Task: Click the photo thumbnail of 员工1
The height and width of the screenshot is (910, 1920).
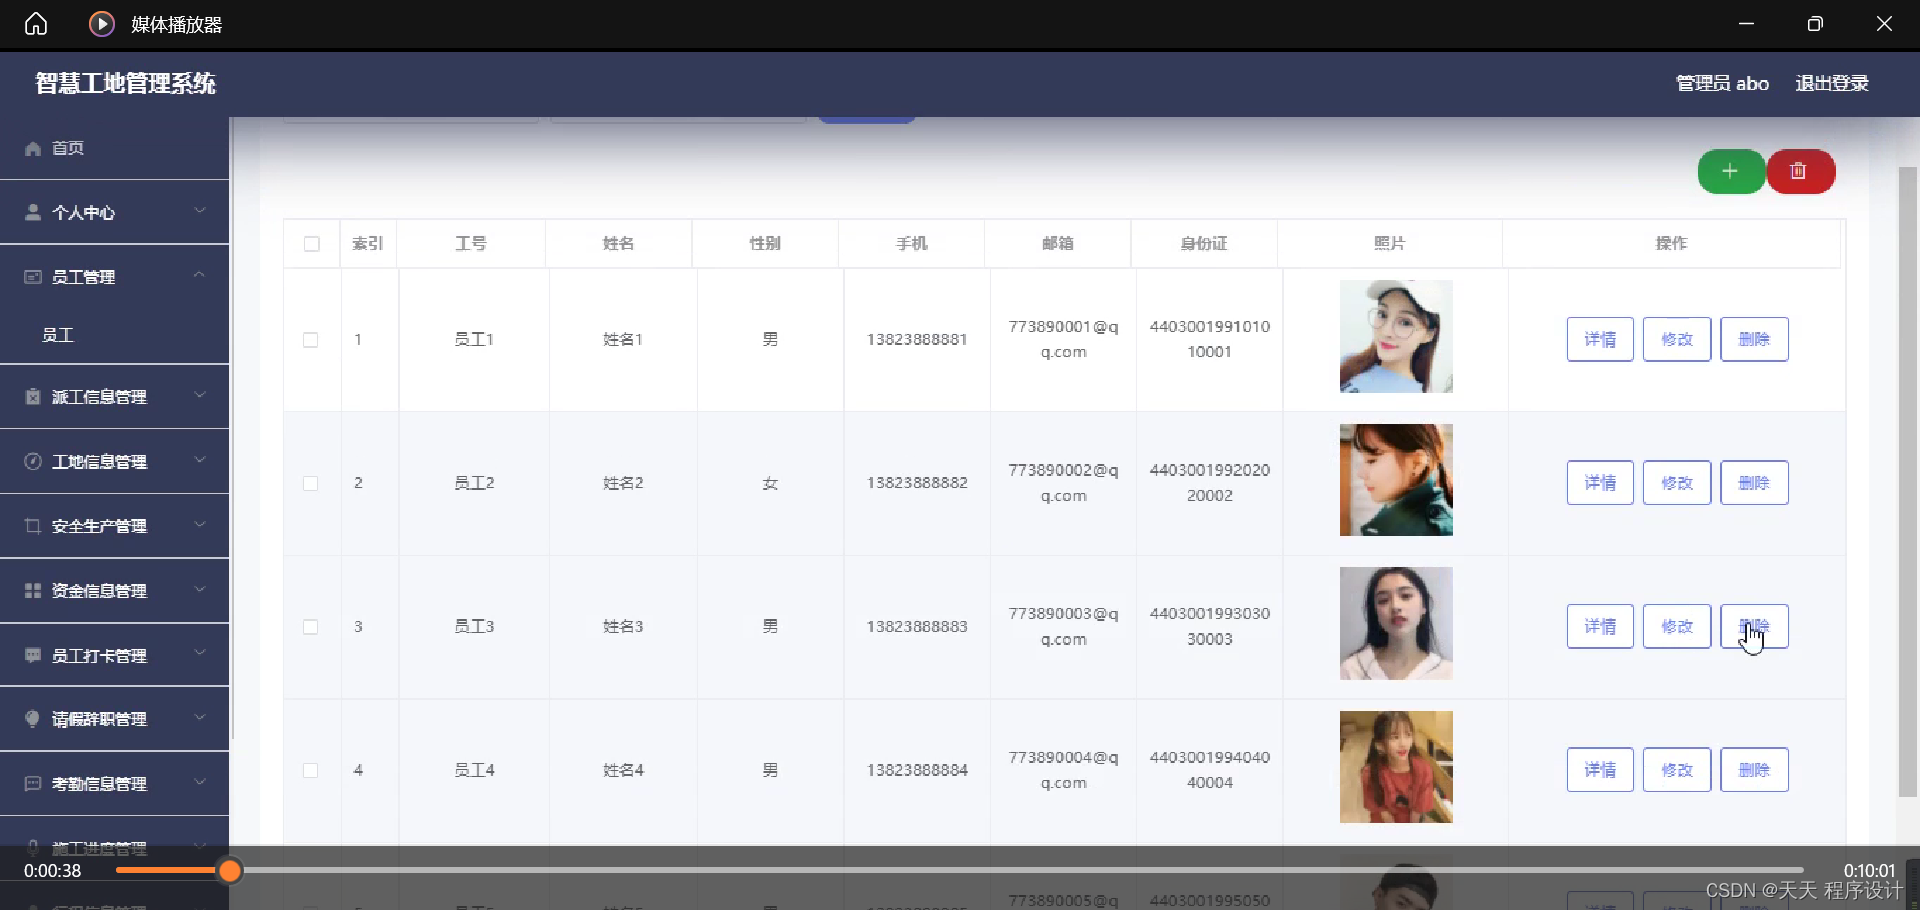Action: click(x=1396, y=336)
